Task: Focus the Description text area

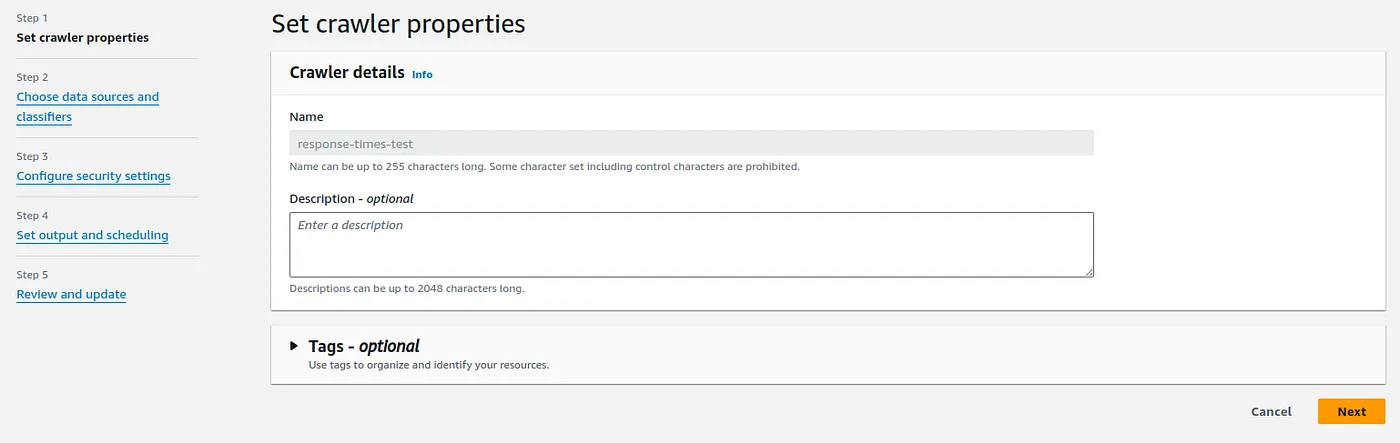Action: (691, 244)
